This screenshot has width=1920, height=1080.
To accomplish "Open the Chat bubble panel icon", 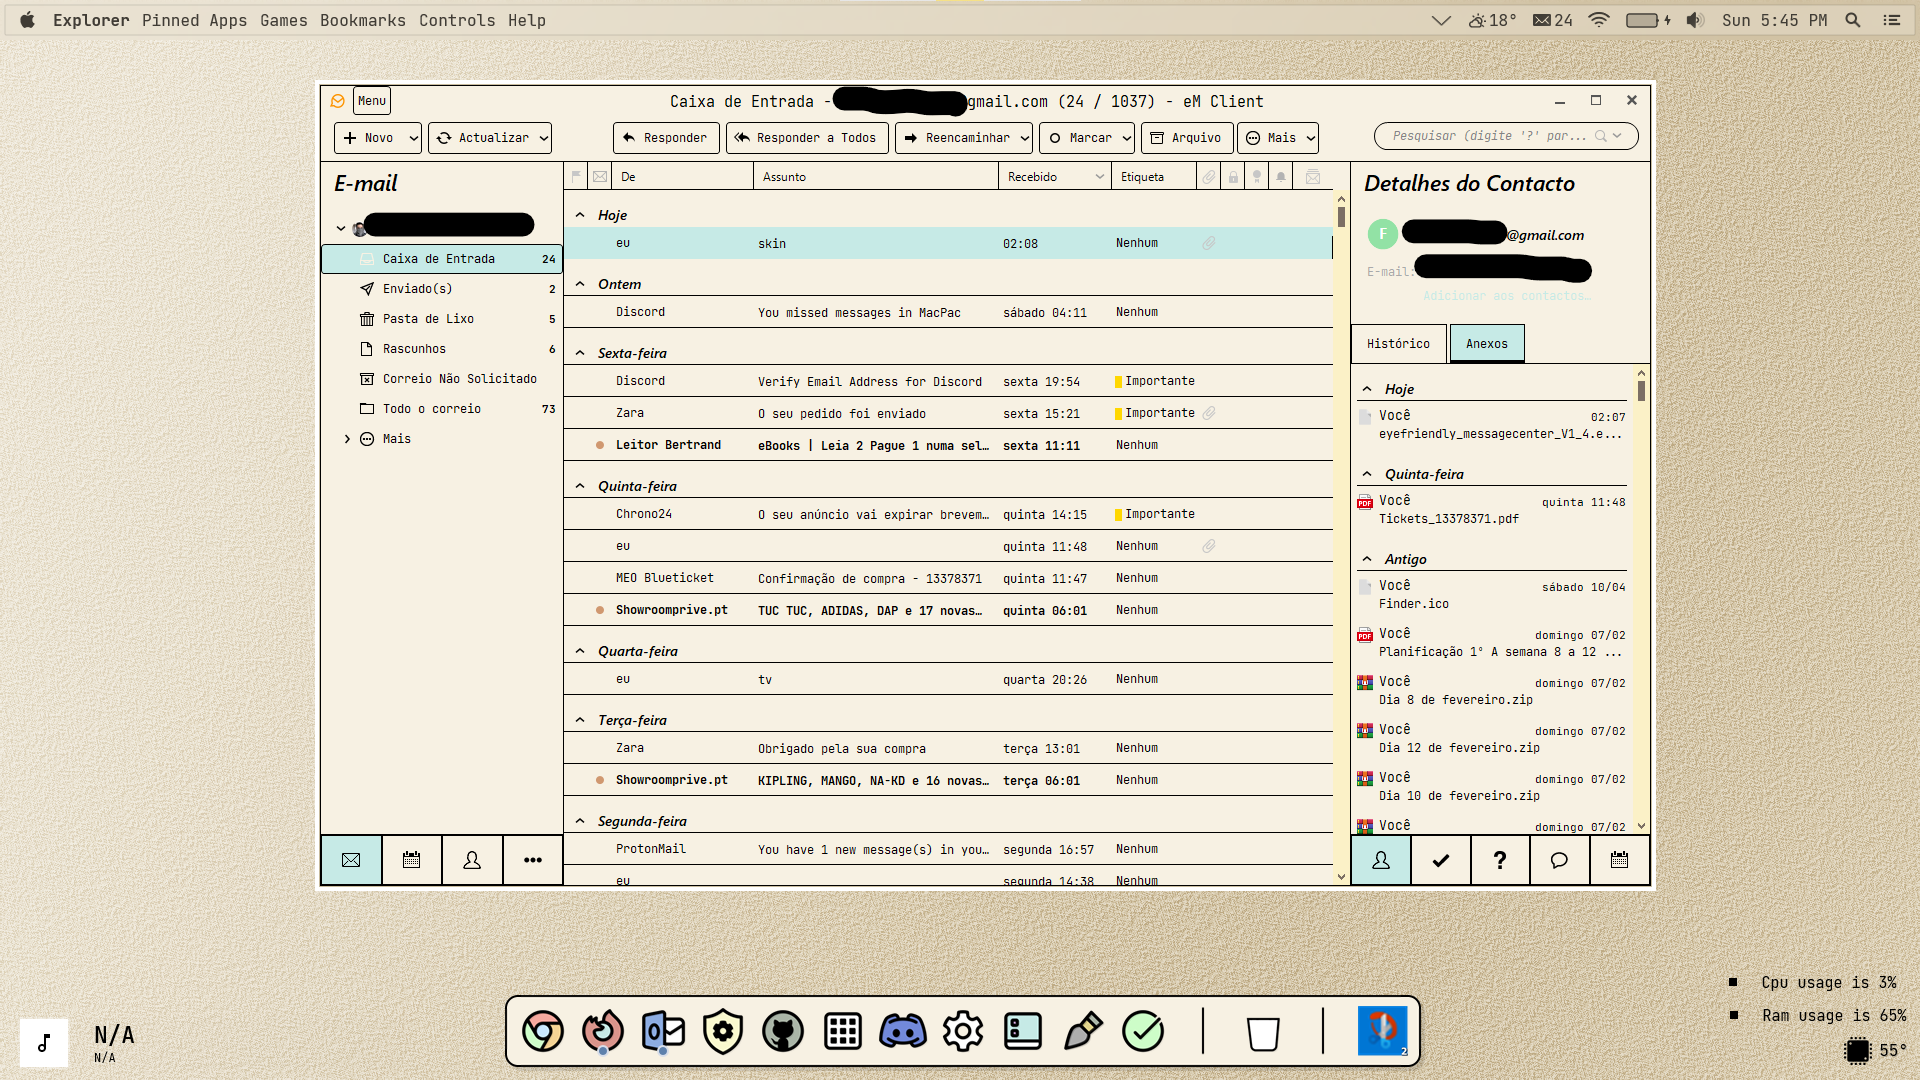I will click(x=1559, y=860).
